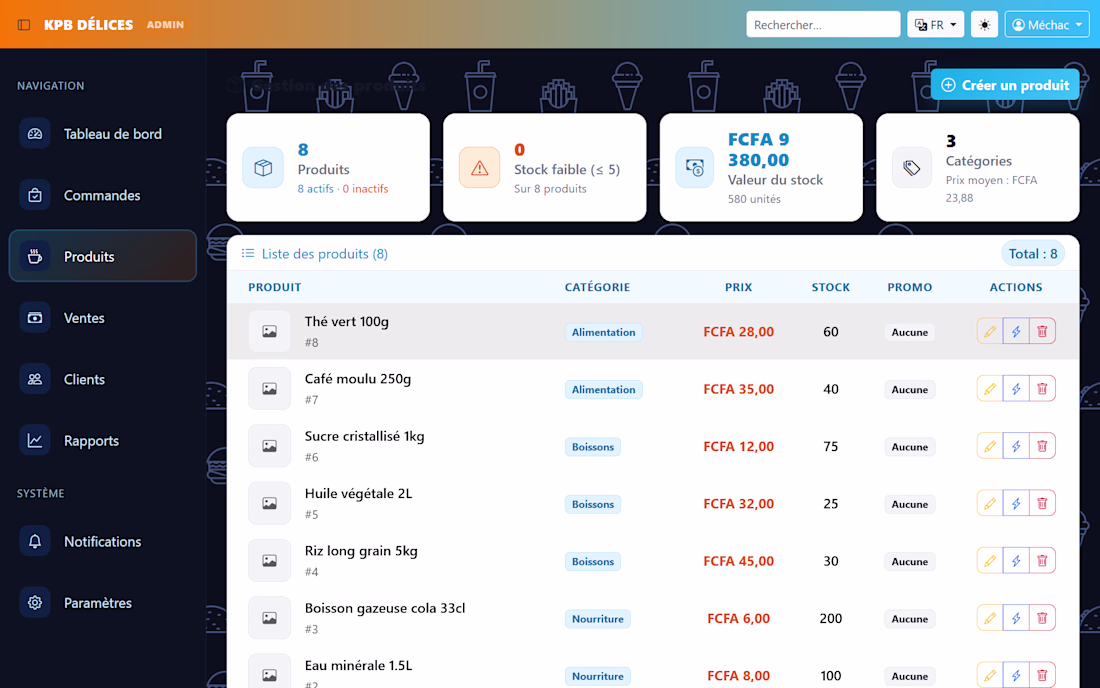1100x688 pixels.
Task: Open the Commandes section
Action: pos(102,195)
